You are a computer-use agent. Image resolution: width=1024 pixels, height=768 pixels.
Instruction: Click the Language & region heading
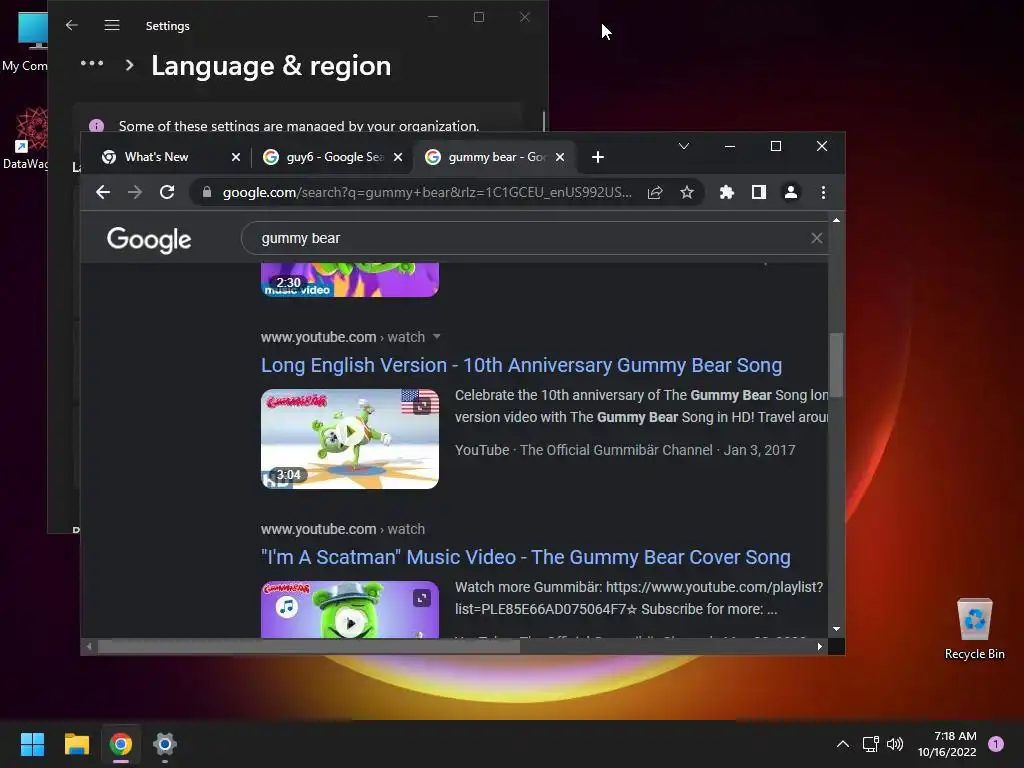pos(271,66)
